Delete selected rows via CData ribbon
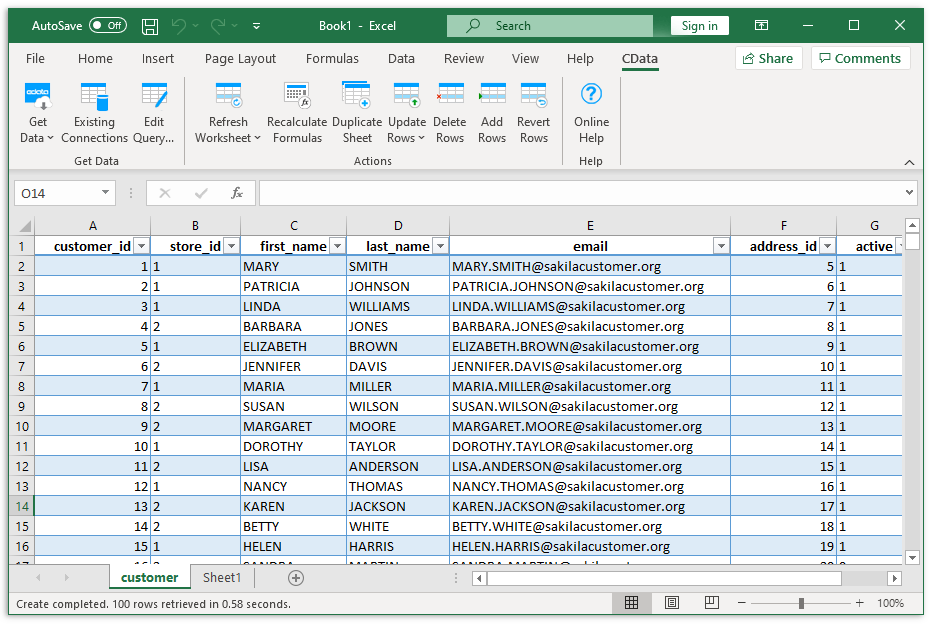 (449, 110)
